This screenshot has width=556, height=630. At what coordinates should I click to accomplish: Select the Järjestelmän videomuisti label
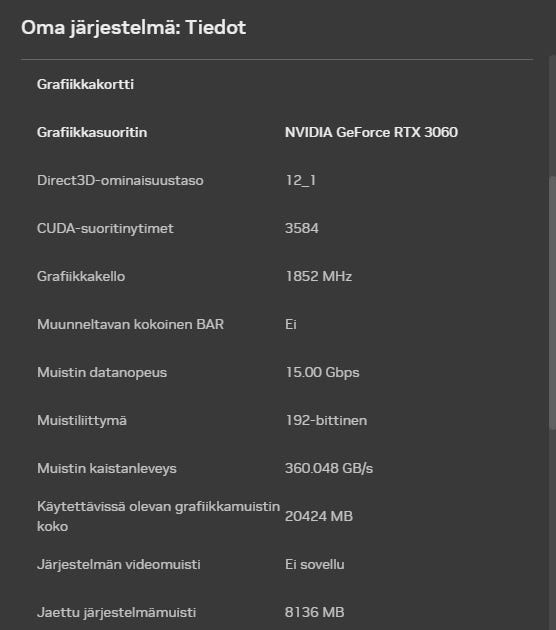coord(119,565)
